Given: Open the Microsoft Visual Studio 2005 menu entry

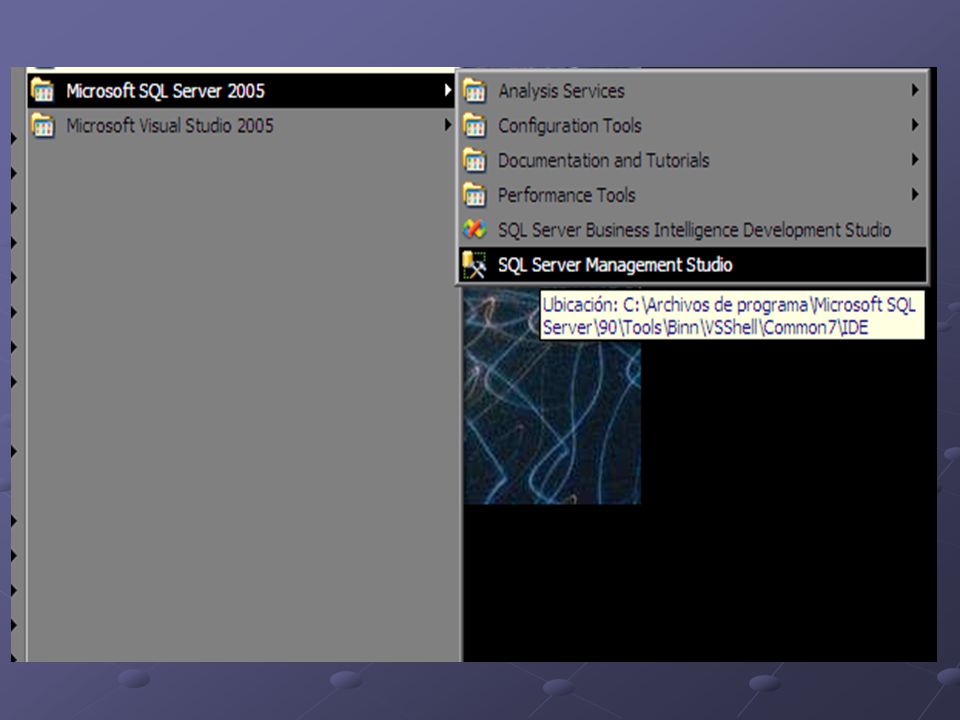Looking at the screenshot, I should tap(241, 126).
